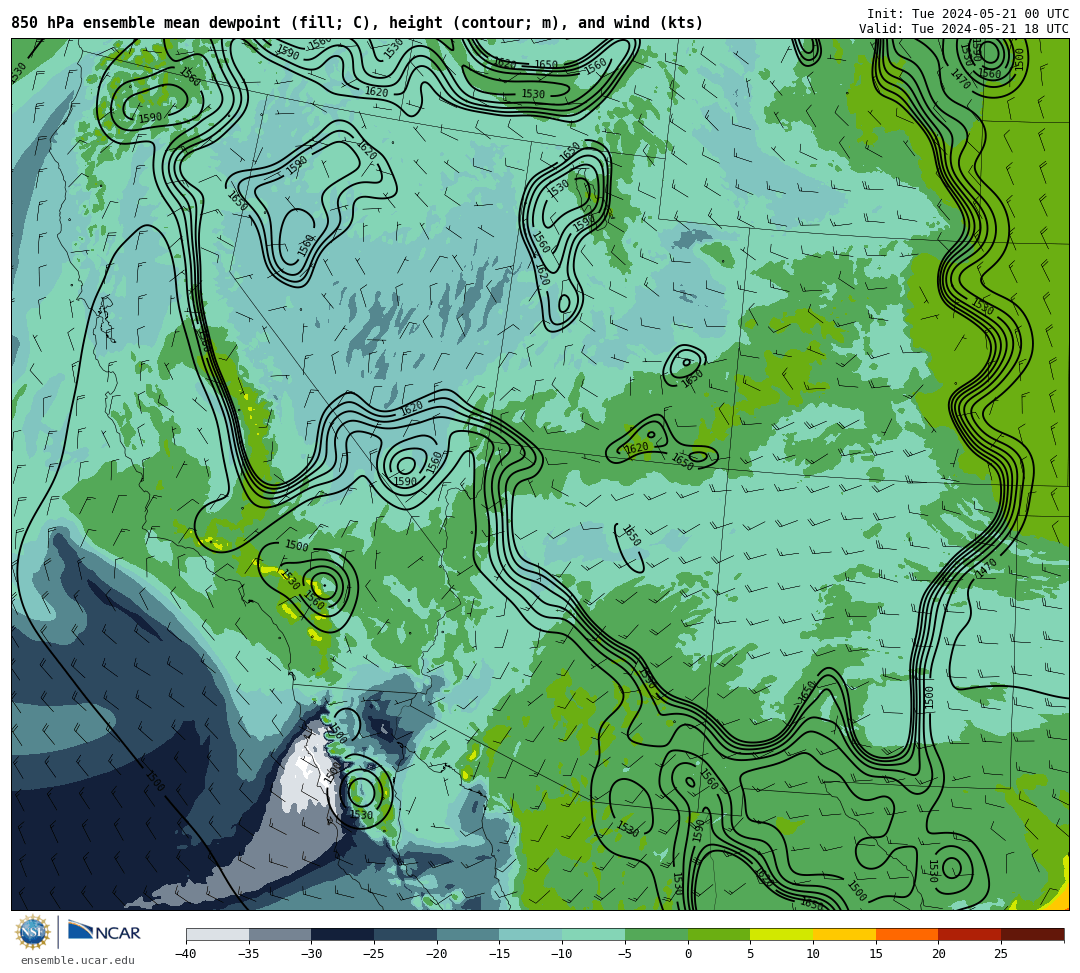Click the '-25' colorbar tick label
The width and height of the screenshot is (1080, 973).
(x=374, y=954)
